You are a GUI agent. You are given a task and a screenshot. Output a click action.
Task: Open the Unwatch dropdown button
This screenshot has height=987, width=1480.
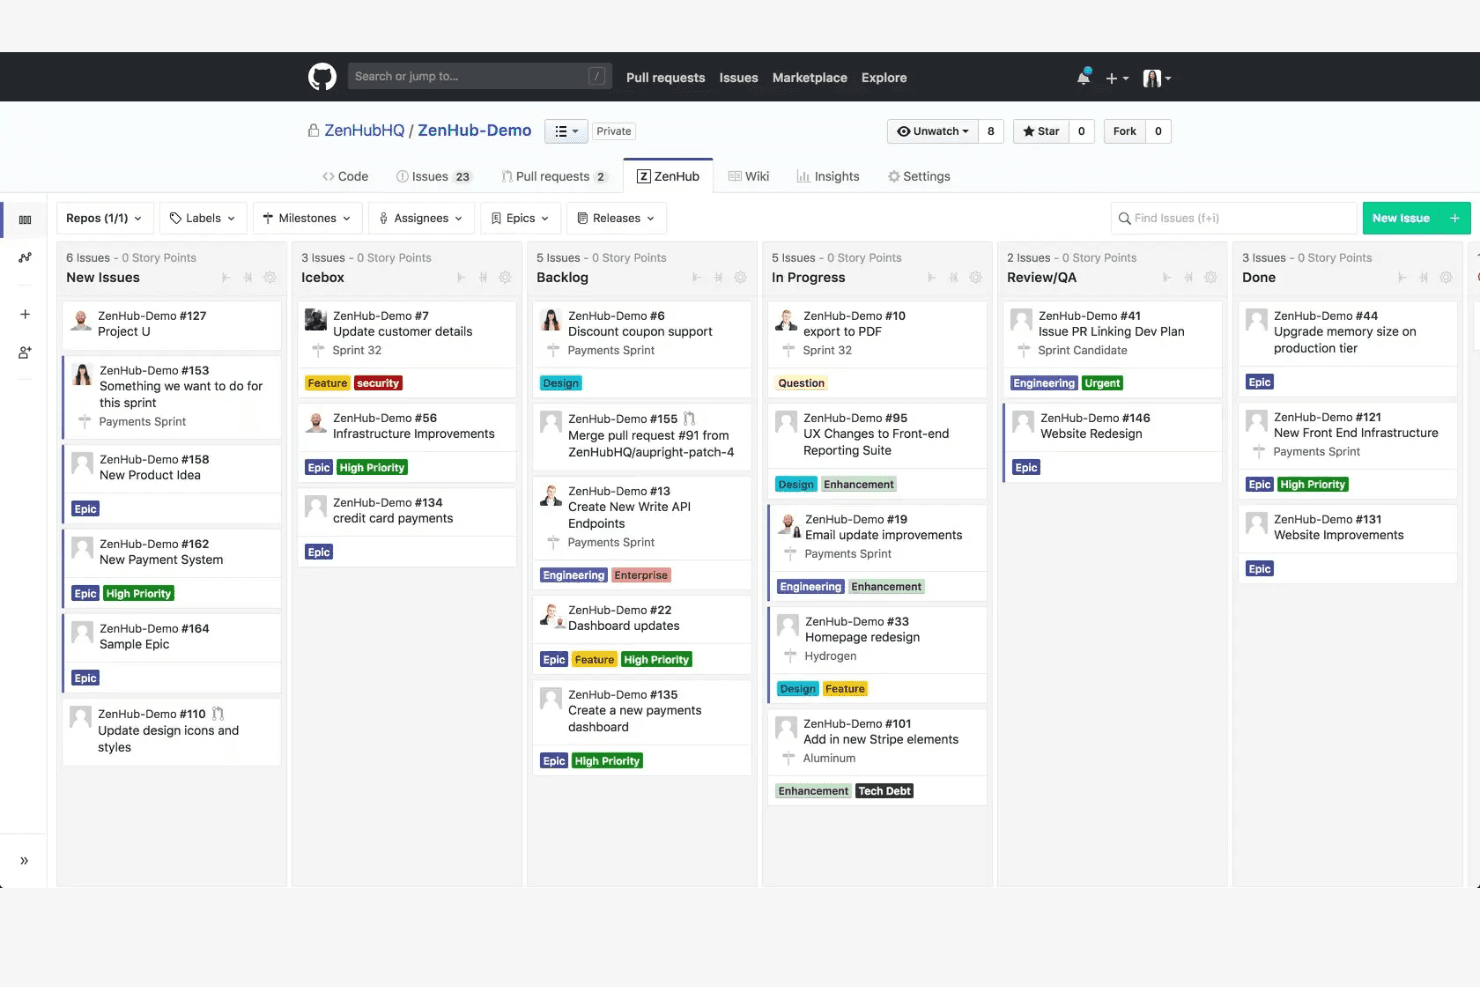tap(933, 131)
